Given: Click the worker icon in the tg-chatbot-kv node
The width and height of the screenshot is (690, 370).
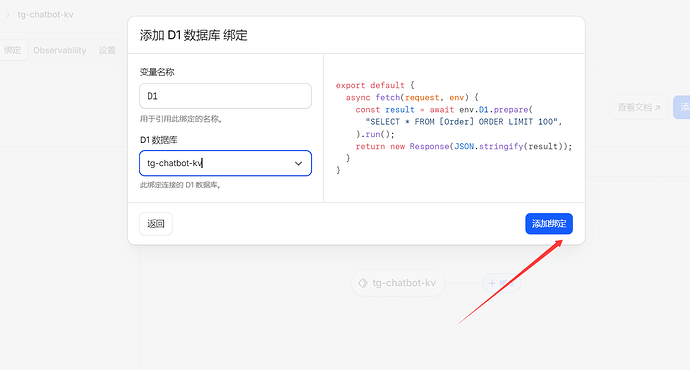Looking at the screenshot, I should pos(363,283).
